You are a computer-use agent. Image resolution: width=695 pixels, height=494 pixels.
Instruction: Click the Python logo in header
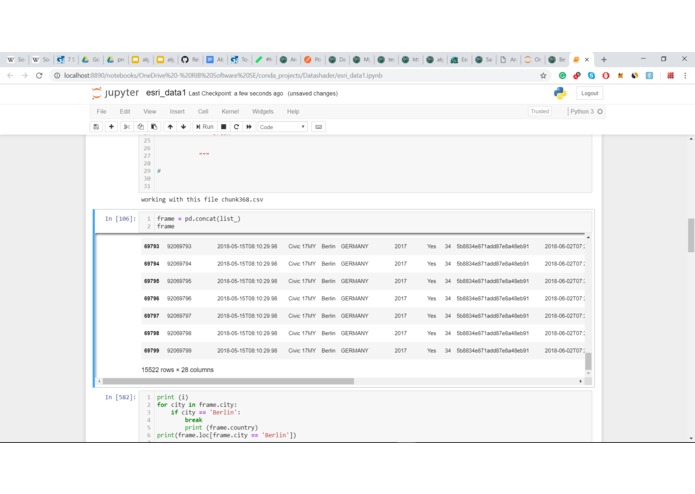tap(560, 93)
